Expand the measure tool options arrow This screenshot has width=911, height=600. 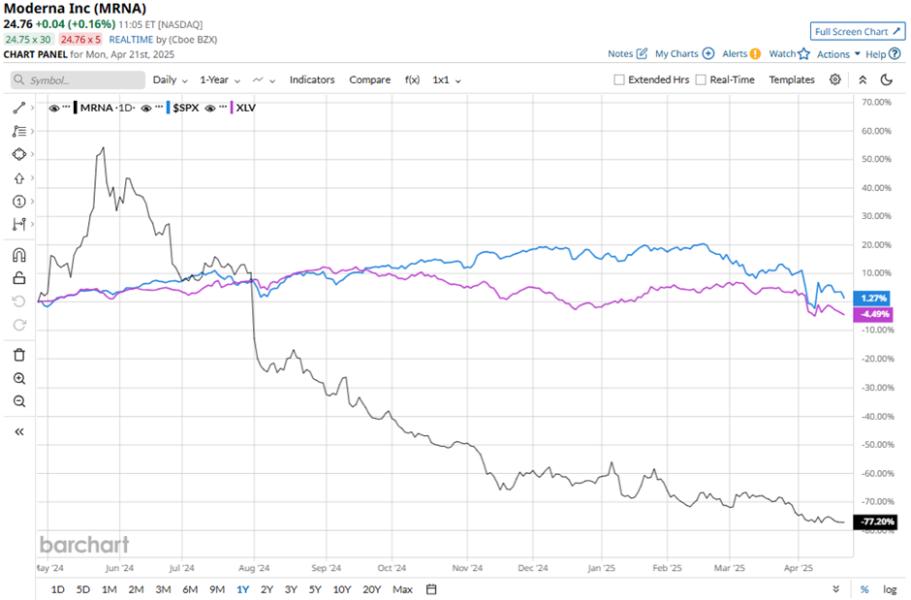(32, 224)
